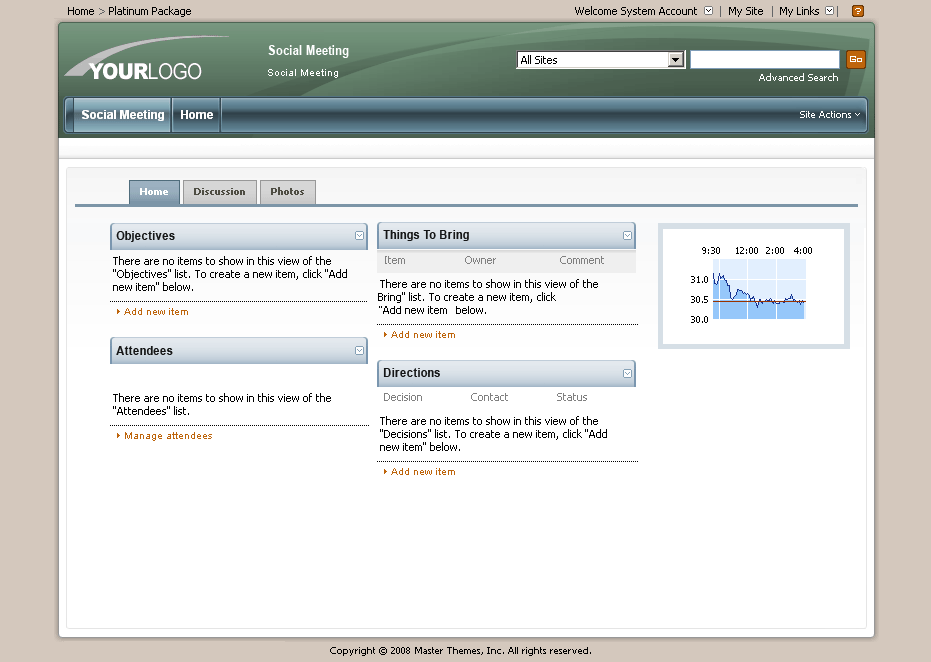Add new item under Objectives
The image size is (931, 662).
pos(156,312)
